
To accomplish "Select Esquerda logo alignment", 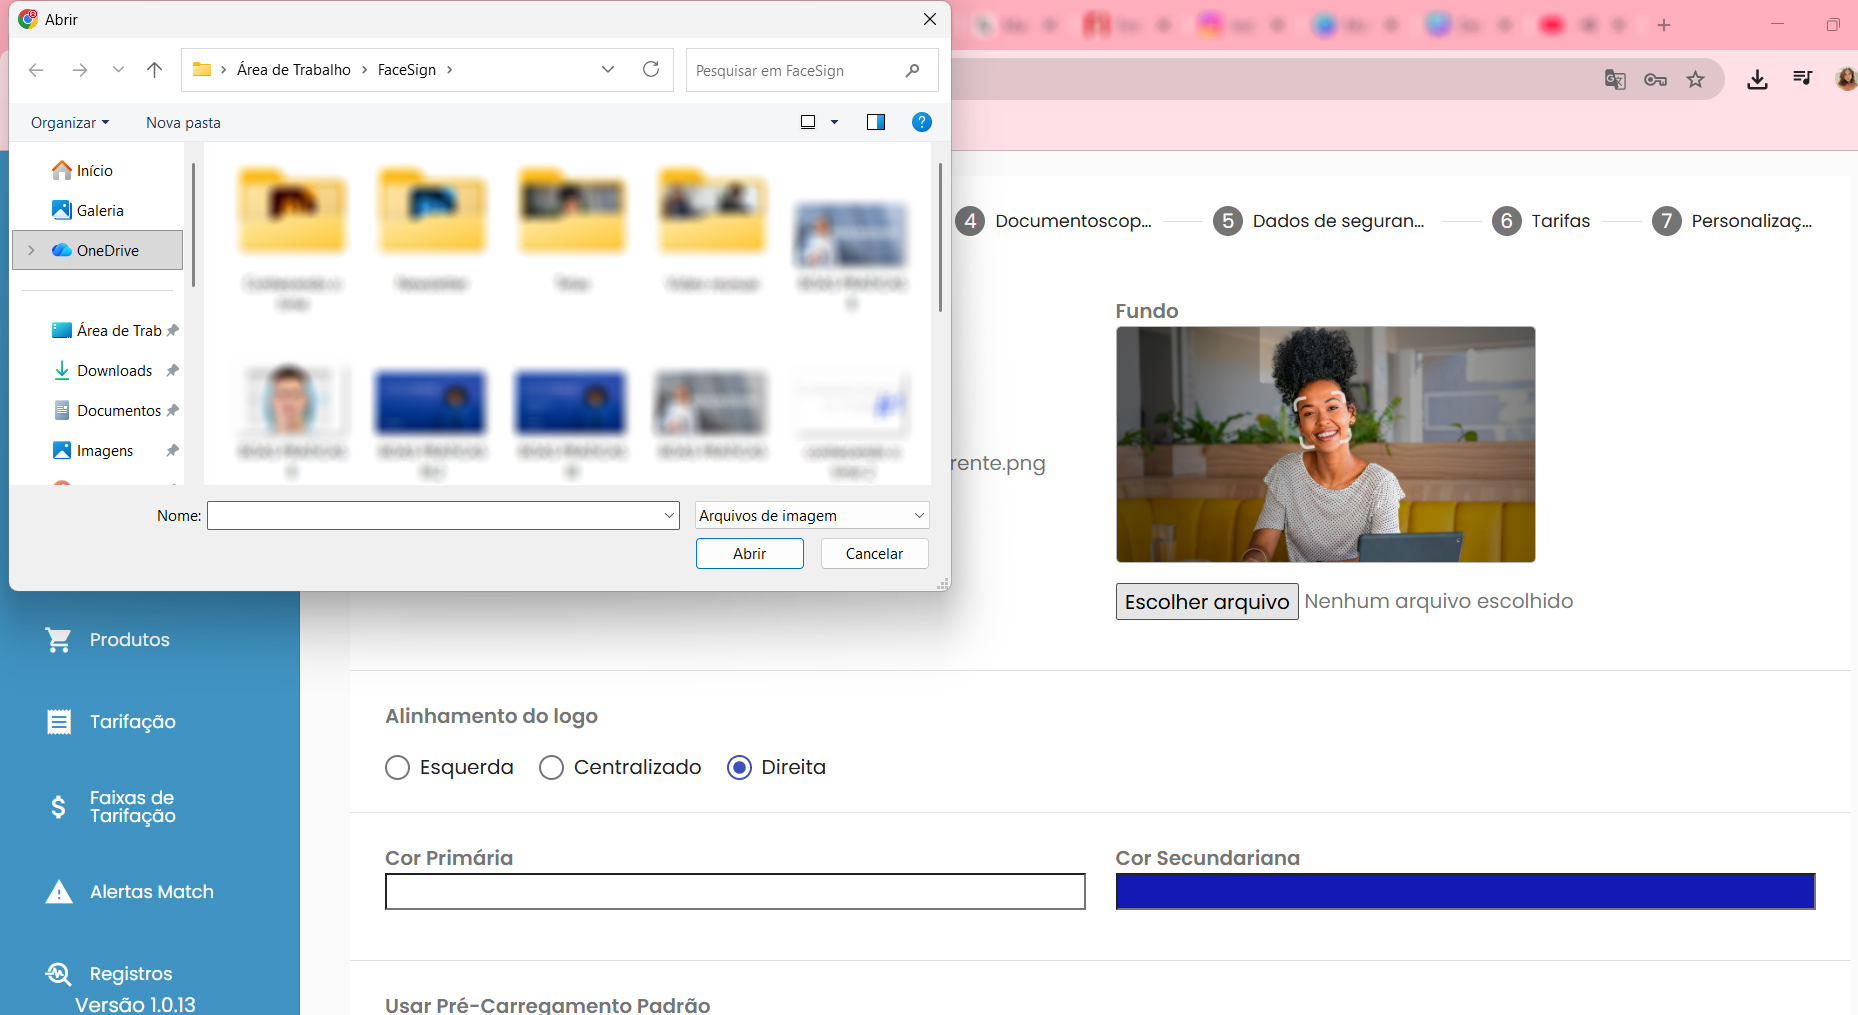I will coord(398,767).
